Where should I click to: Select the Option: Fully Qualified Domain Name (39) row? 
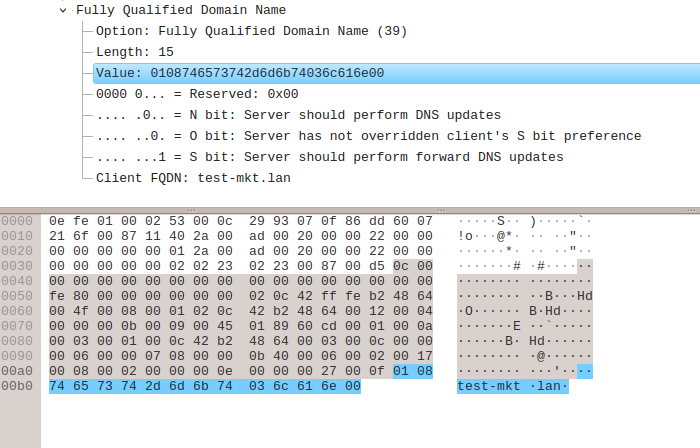(x=251, y=31)
